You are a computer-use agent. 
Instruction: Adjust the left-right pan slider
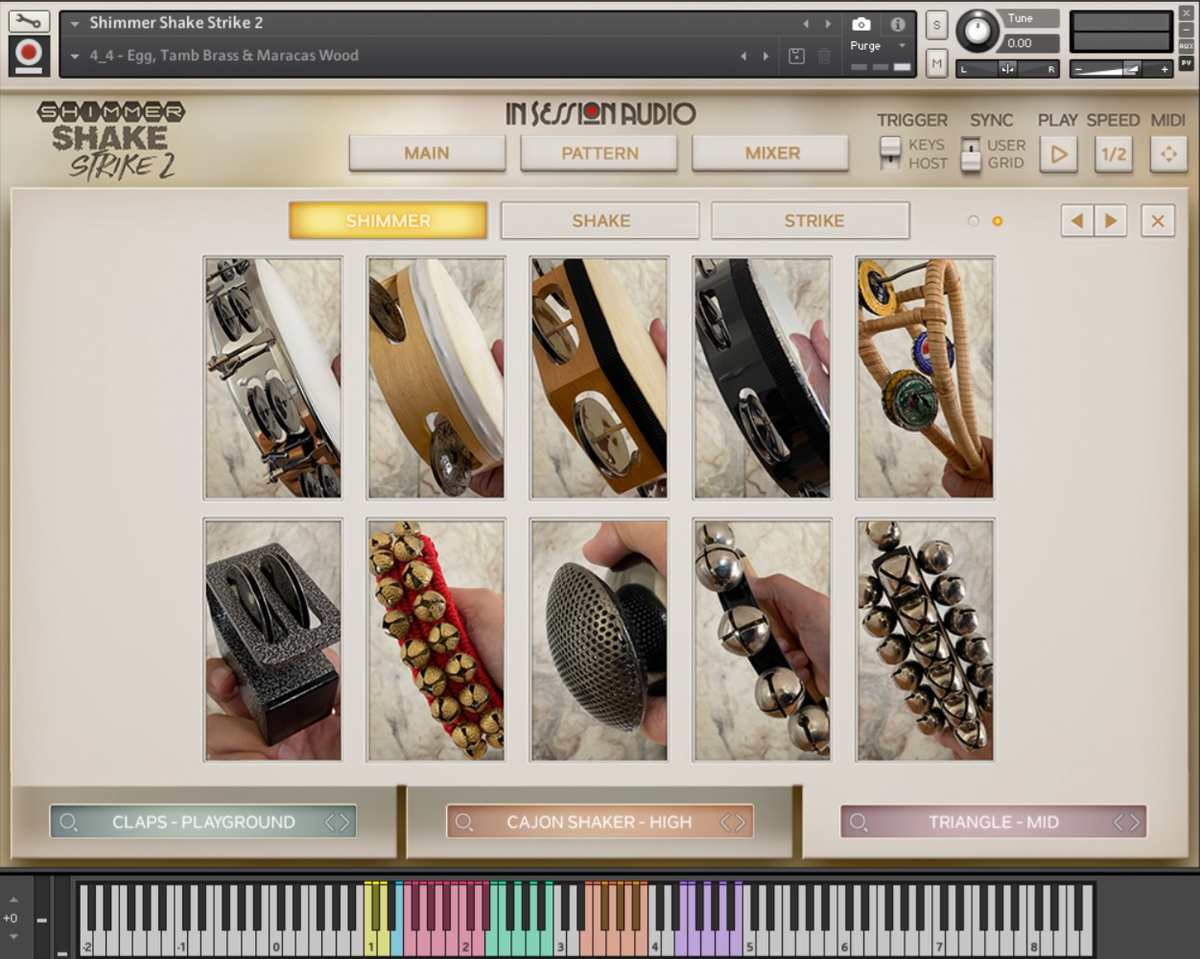click(1007, 69)
